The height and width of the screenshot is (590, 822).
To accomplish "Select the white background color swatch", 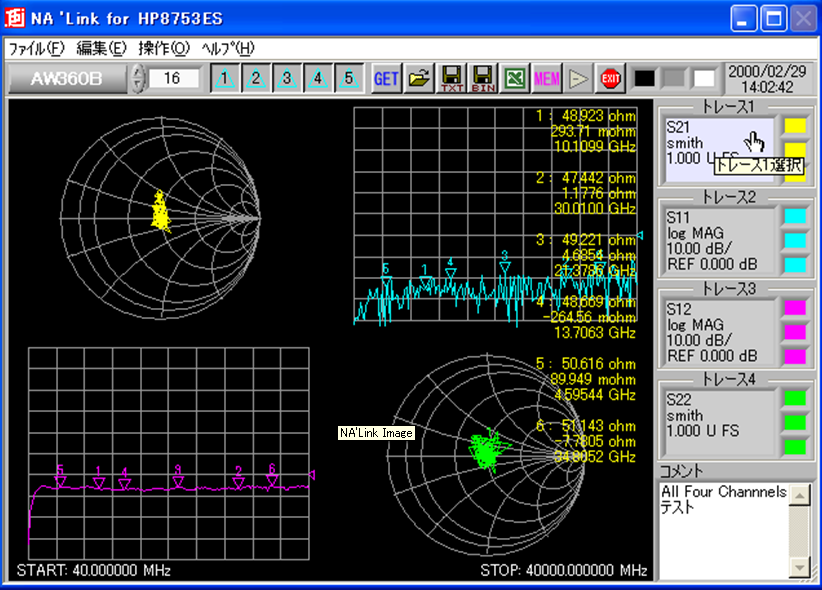I will tap(704, 79).
